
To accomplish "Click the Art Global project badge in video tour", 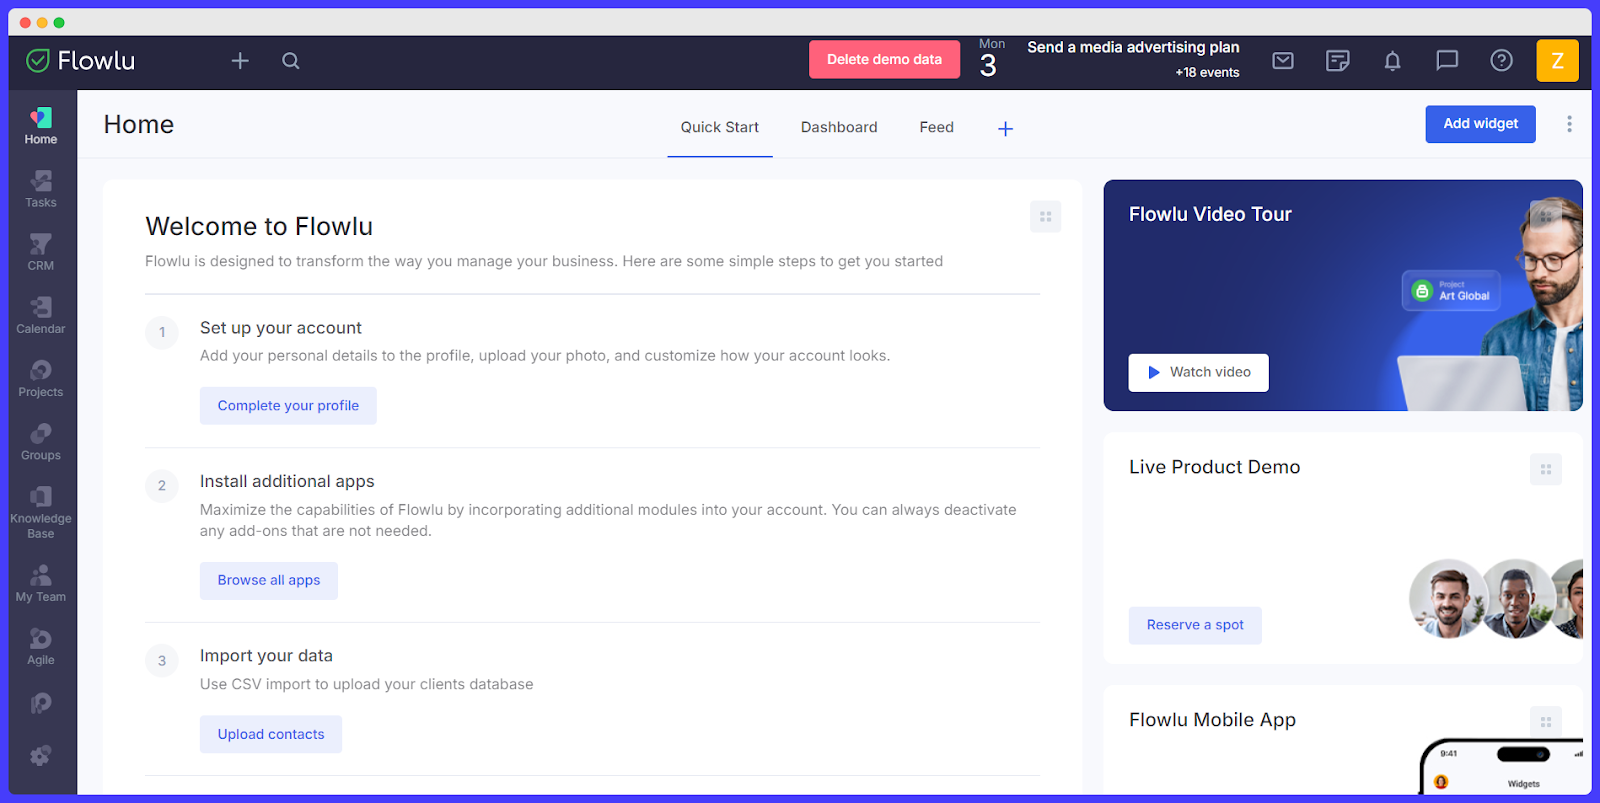I will (x=1451, y=291).
